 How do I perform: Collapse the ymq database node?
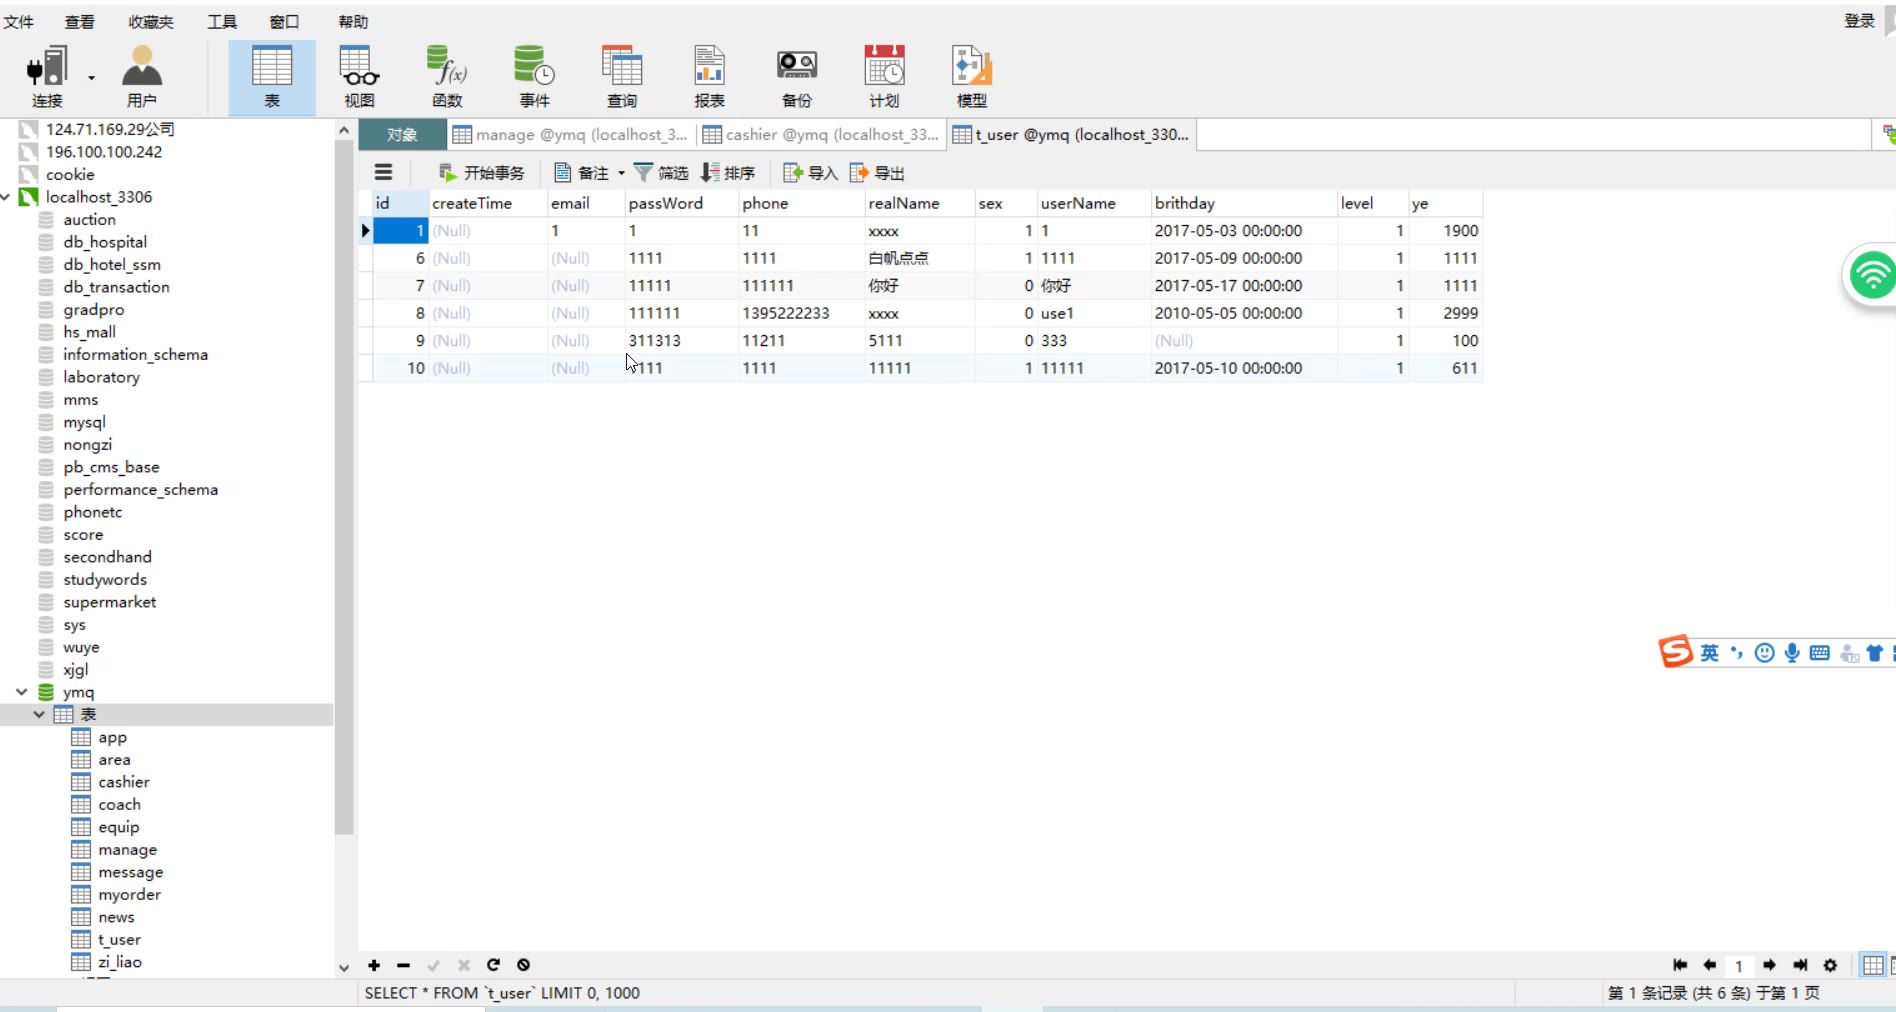(21, 692)
